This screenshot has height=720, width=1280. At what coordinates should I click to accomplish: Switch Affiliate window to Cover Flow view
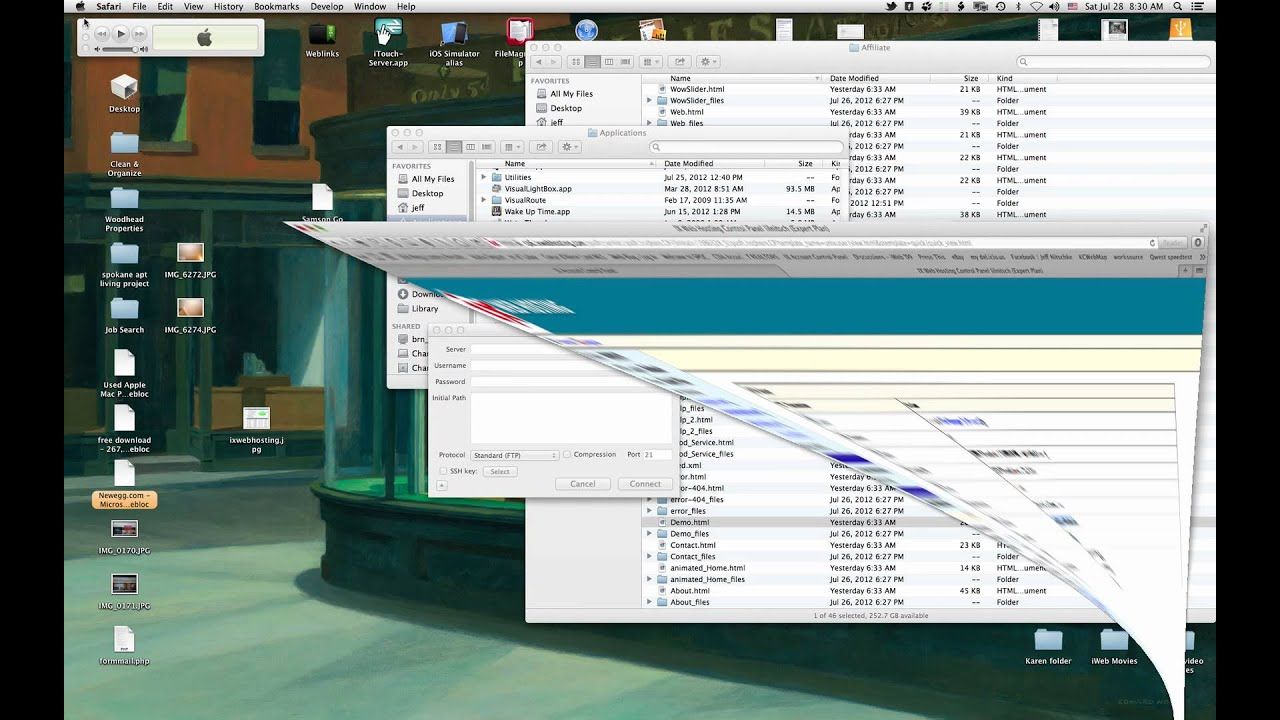tap(625, 62)
